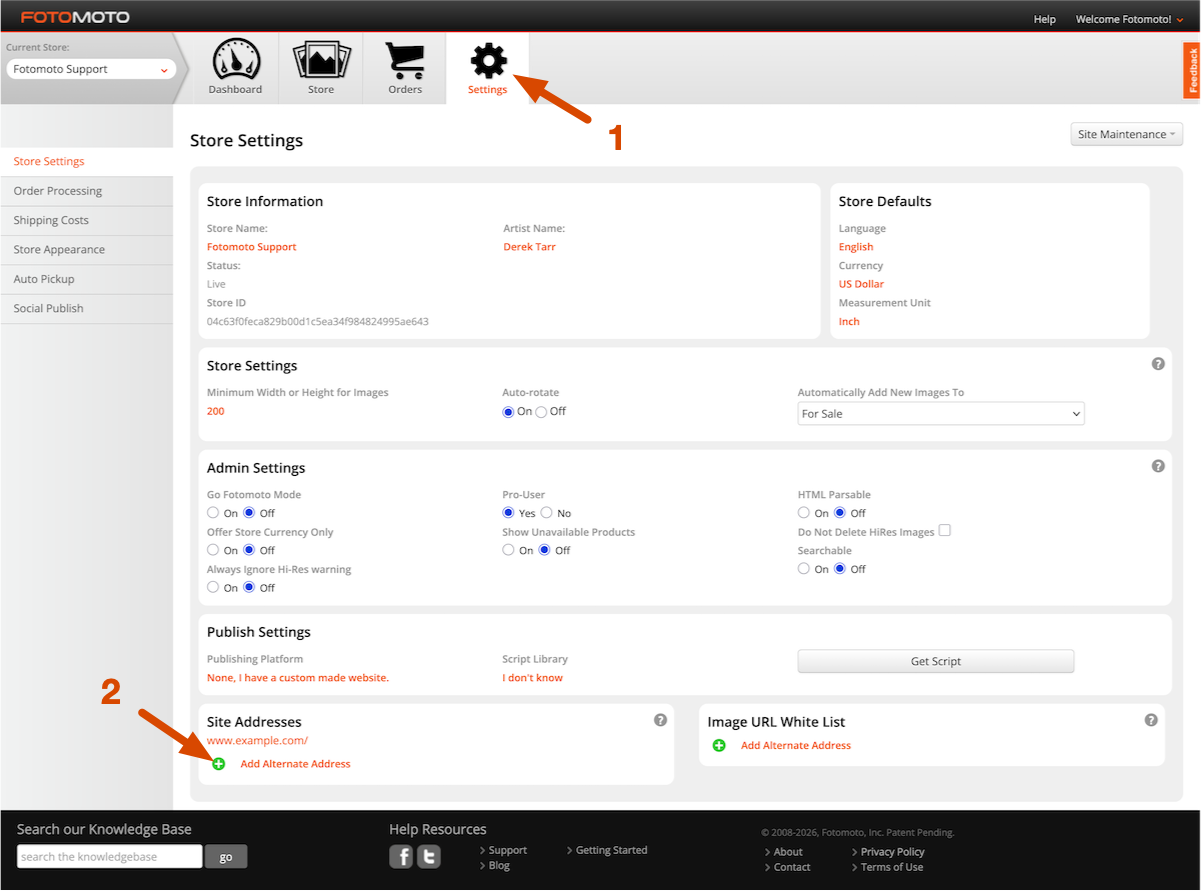Open About link in footer
Screen dimensions: 1201x891
pyautogui.click(x=788, y=852)
